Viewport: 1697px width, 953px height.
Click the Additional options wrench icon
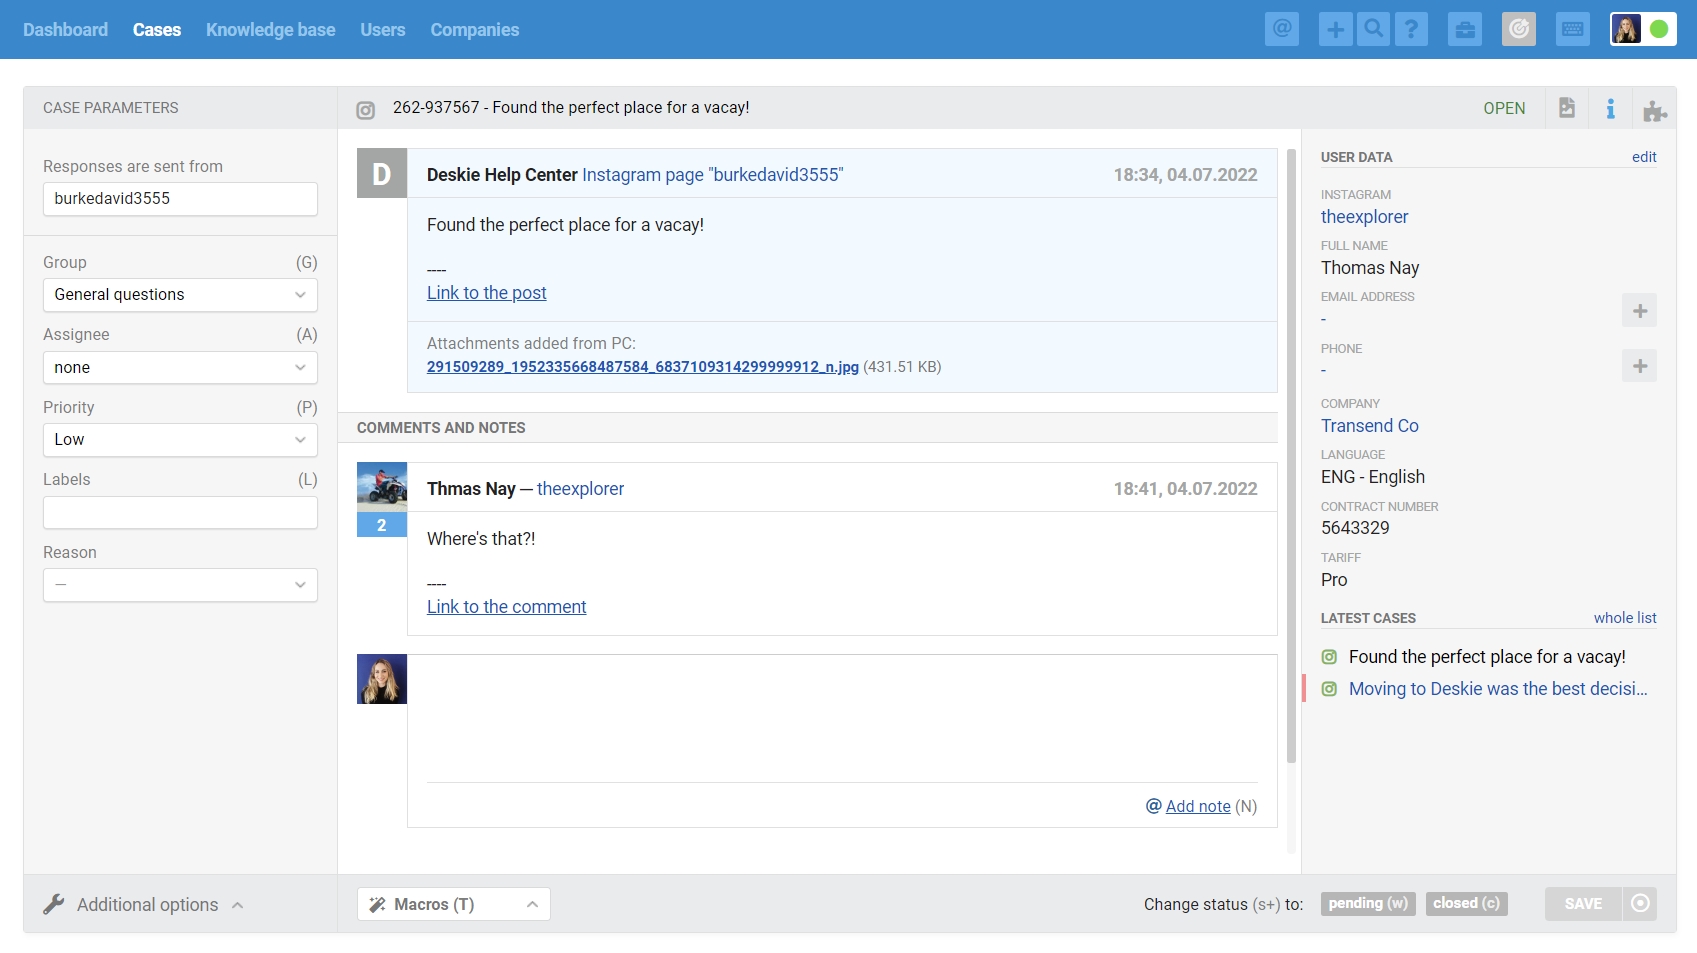point(54,904)
